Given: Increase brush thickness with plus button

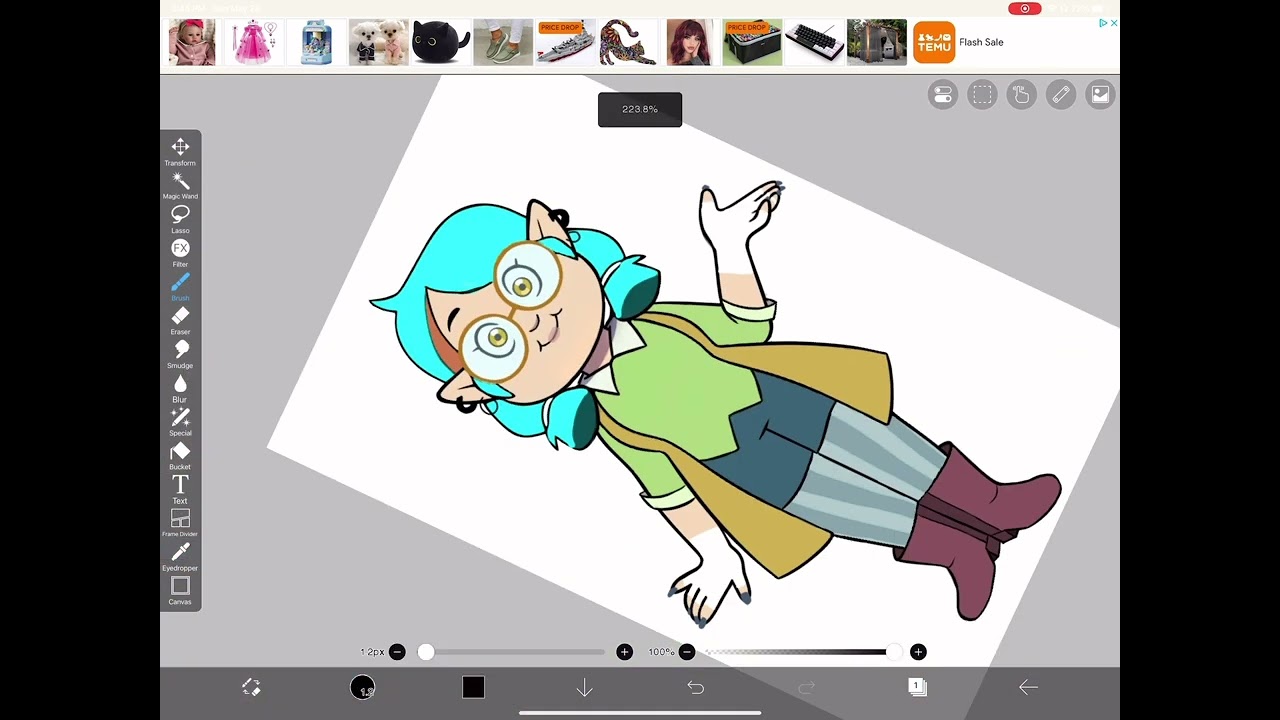Looking at the screenshot, I should click(x=625, y=652).
